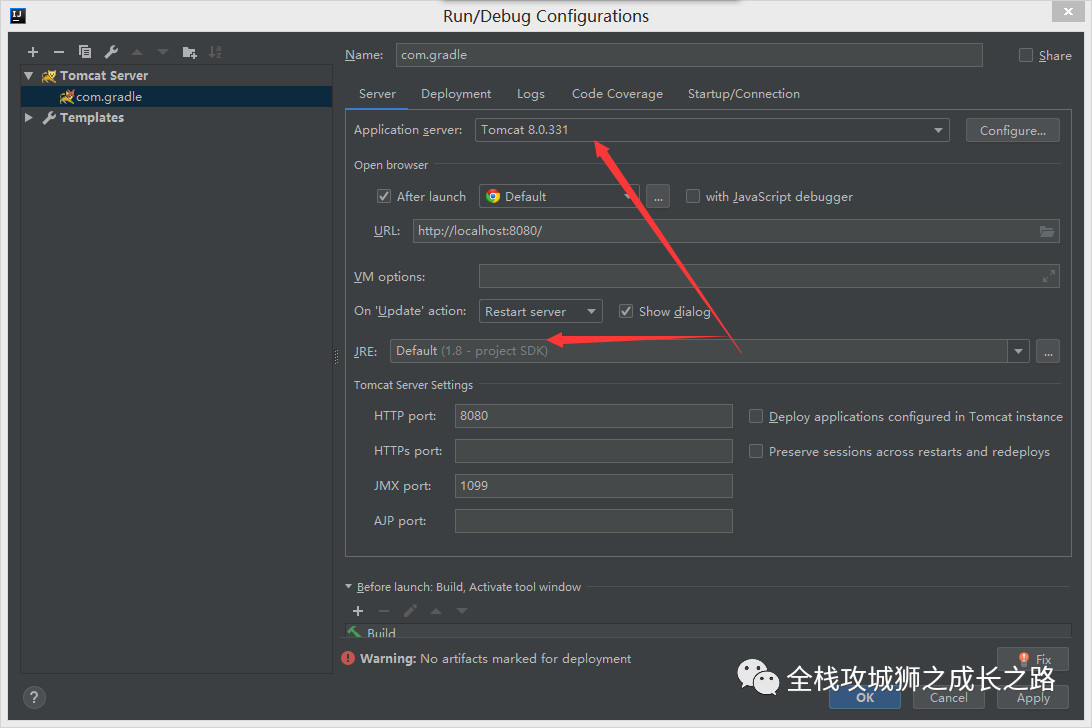The height and width of the screenshot is (728, 1092).
Task: Check Deploy applications configured in Tomcat instance
Action: pos(756,417)
